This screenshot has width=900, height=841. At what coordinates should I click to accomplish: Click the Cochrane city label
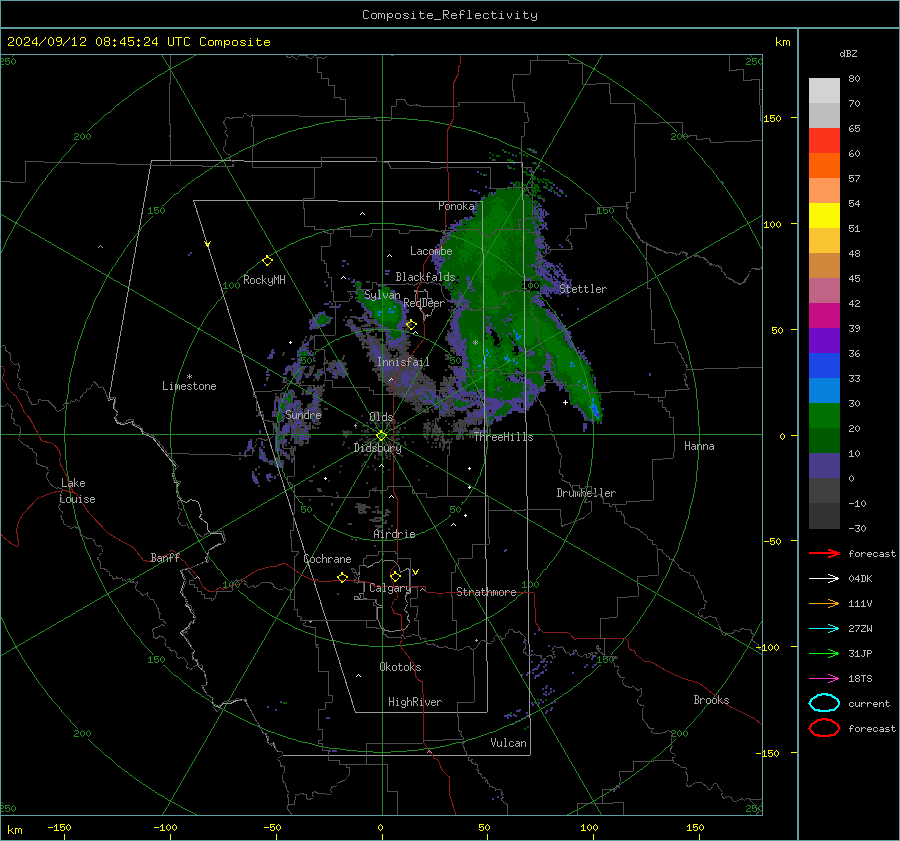[327, 559]
